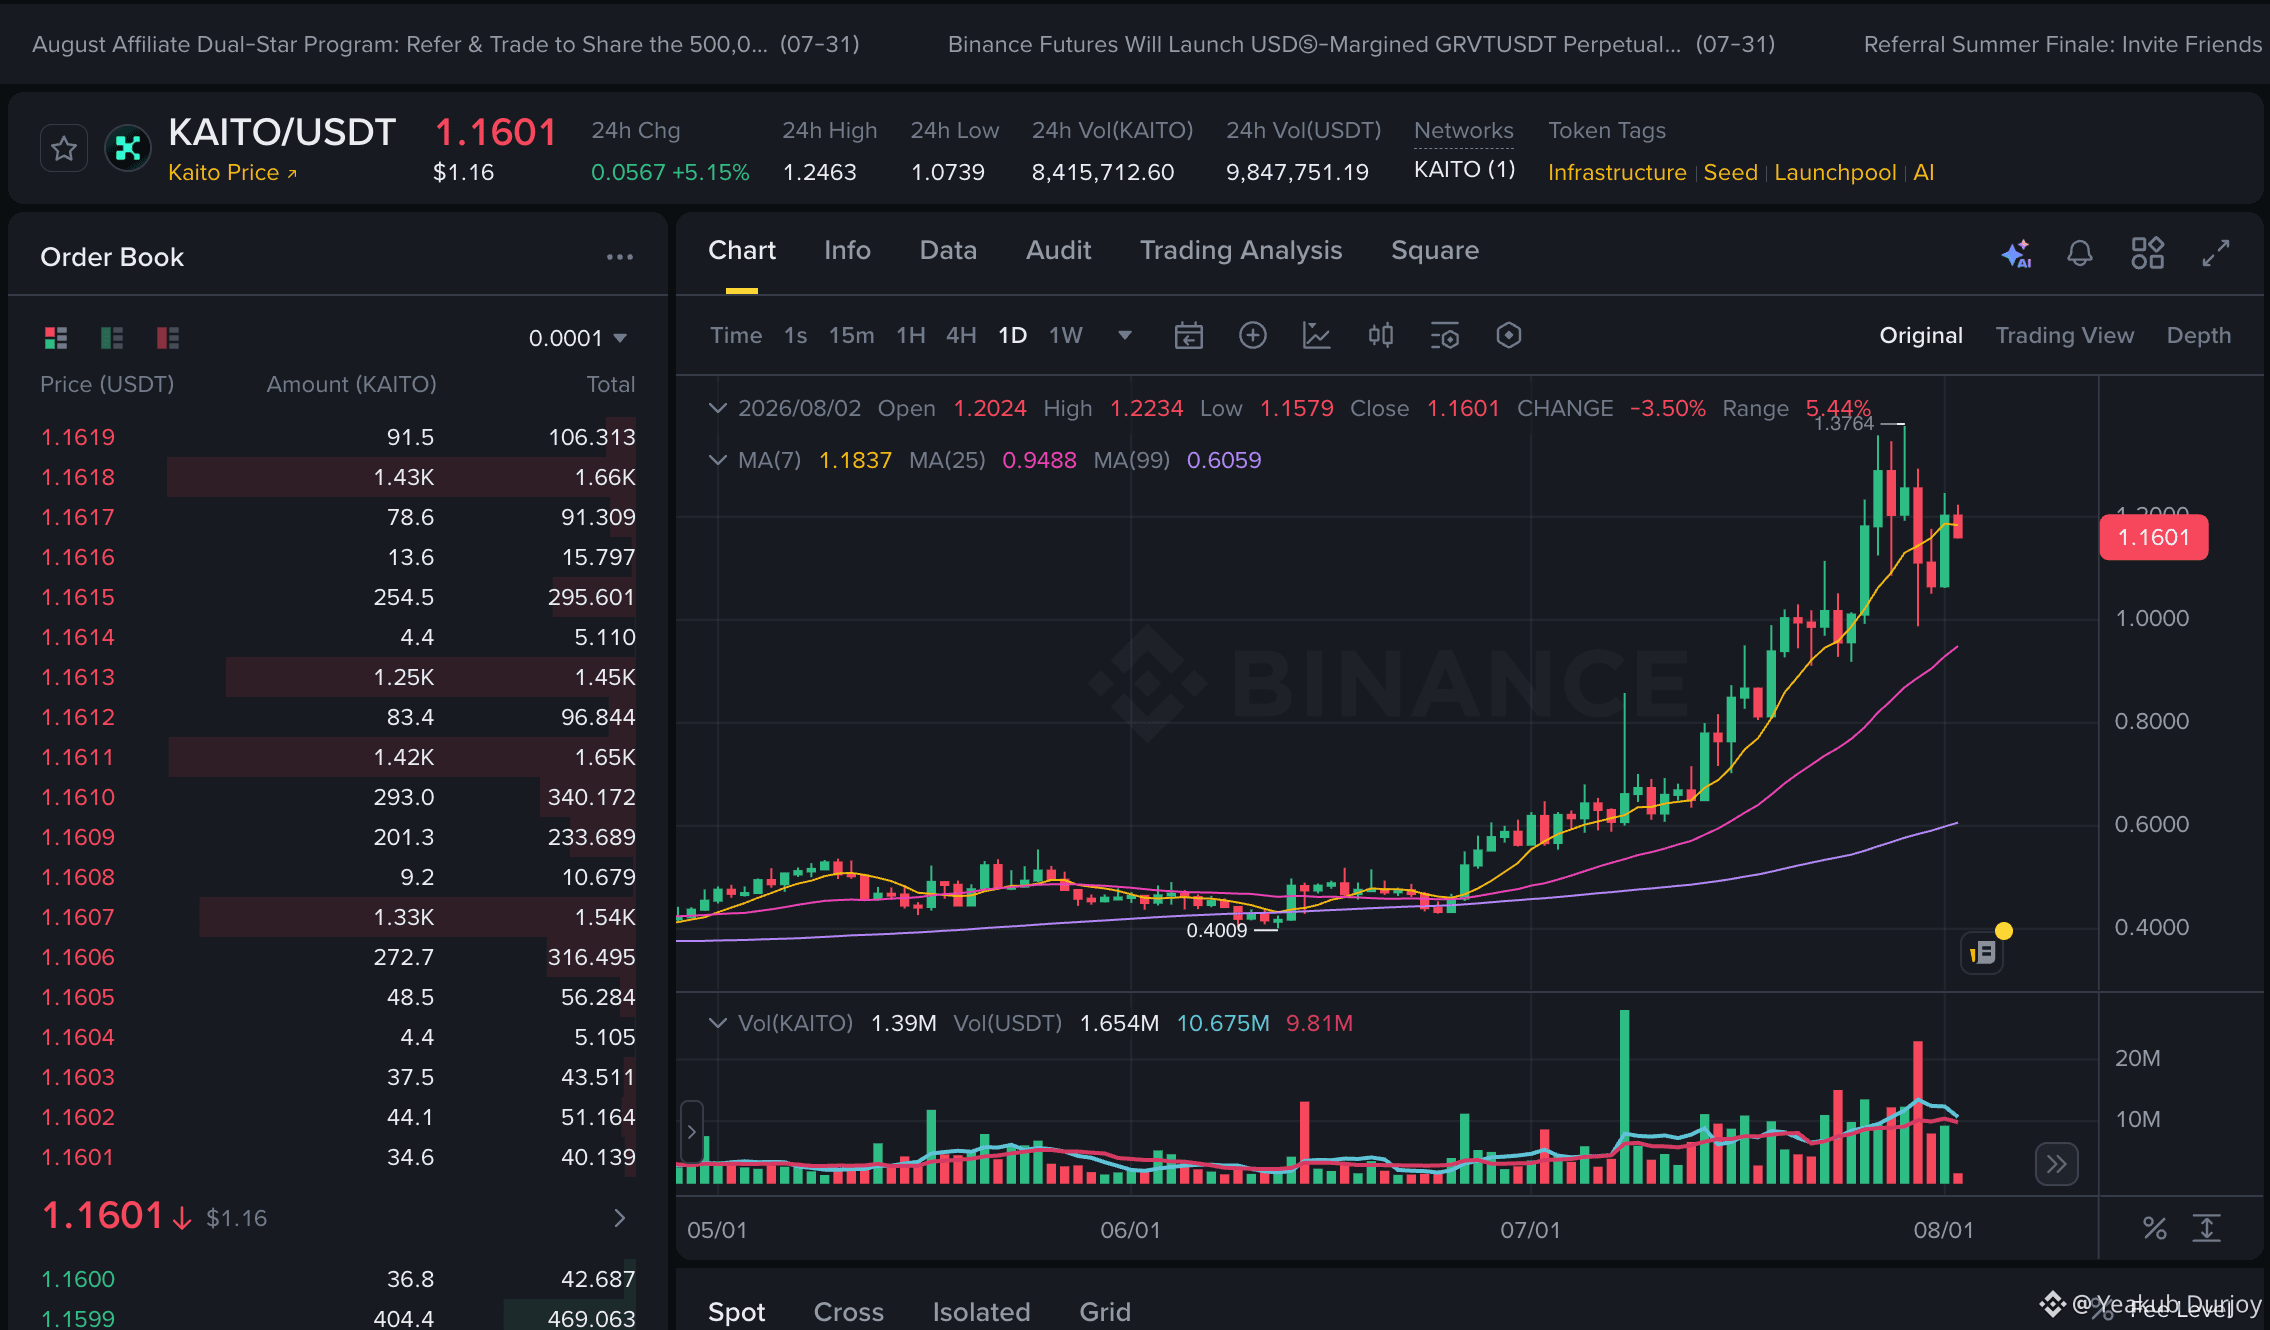Open the Trading Analysis tab
Image resolution: width=2270 pixels, height=1330 pixels.
tap(1241, 250)
